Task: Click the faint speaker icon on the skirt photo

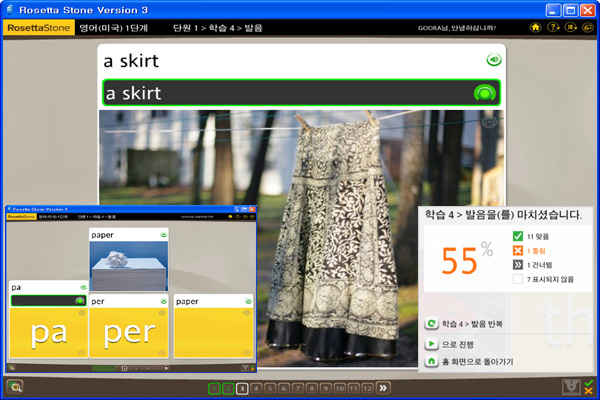Action: (489, 122)
